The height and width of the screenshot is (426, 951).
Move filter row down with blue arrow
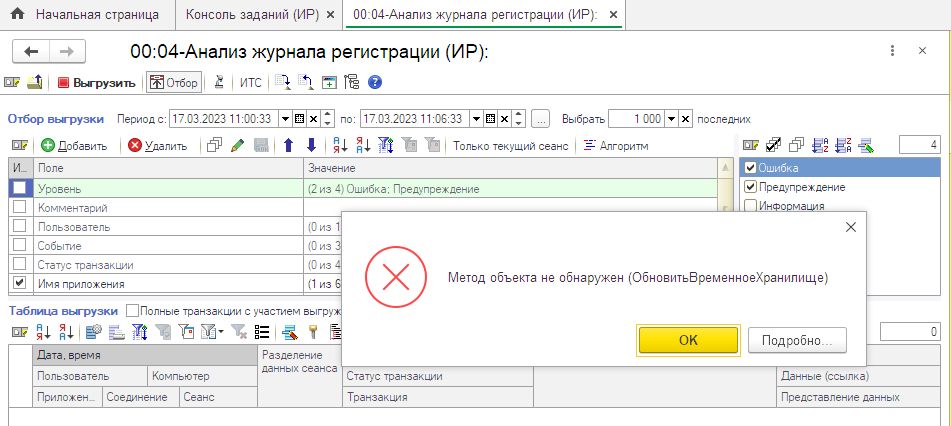click(311, 146)
